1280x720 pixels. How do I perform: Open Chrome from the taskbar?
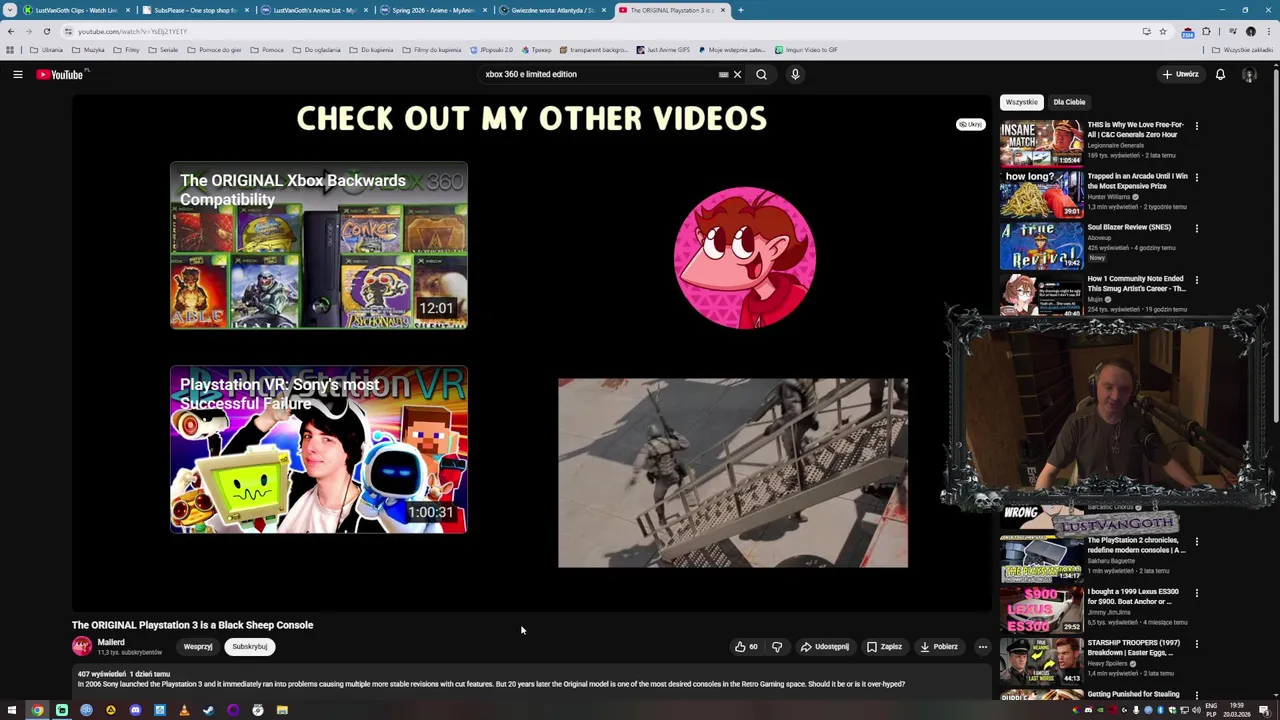coord(37,710)
